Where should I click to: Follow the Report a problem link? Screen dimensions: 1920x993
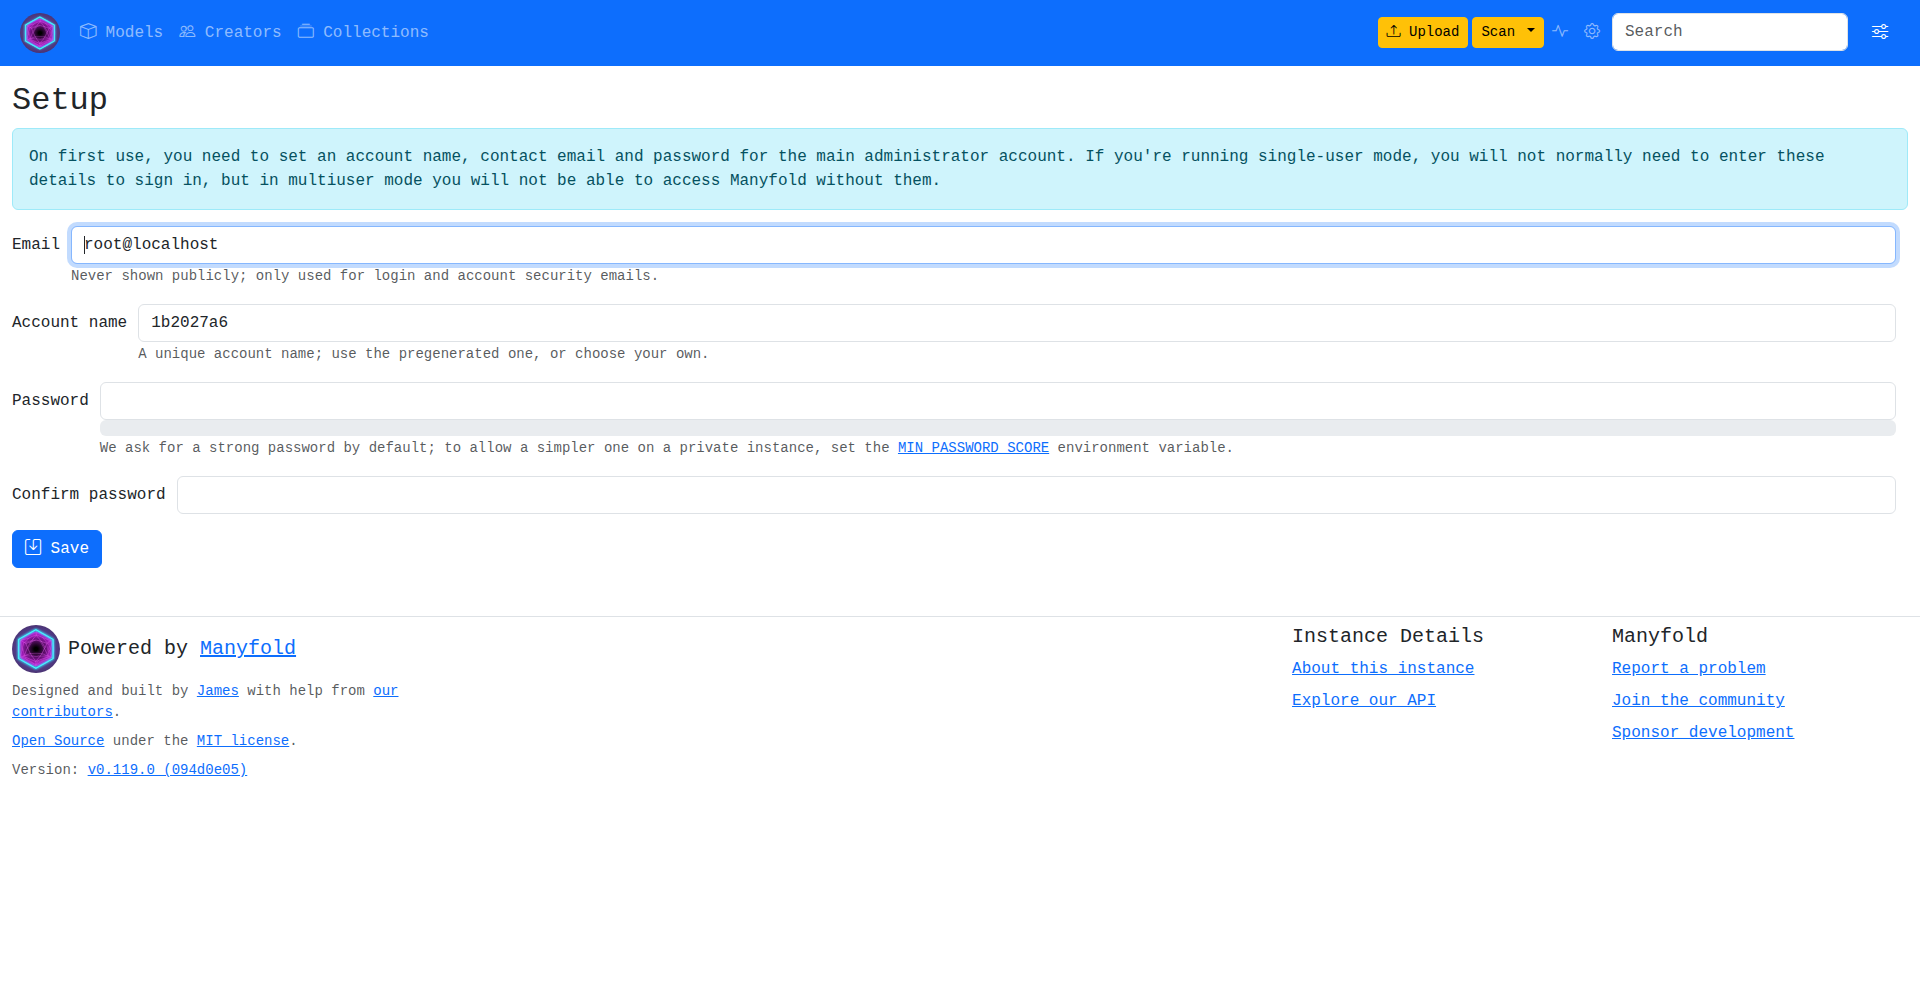1688,668
